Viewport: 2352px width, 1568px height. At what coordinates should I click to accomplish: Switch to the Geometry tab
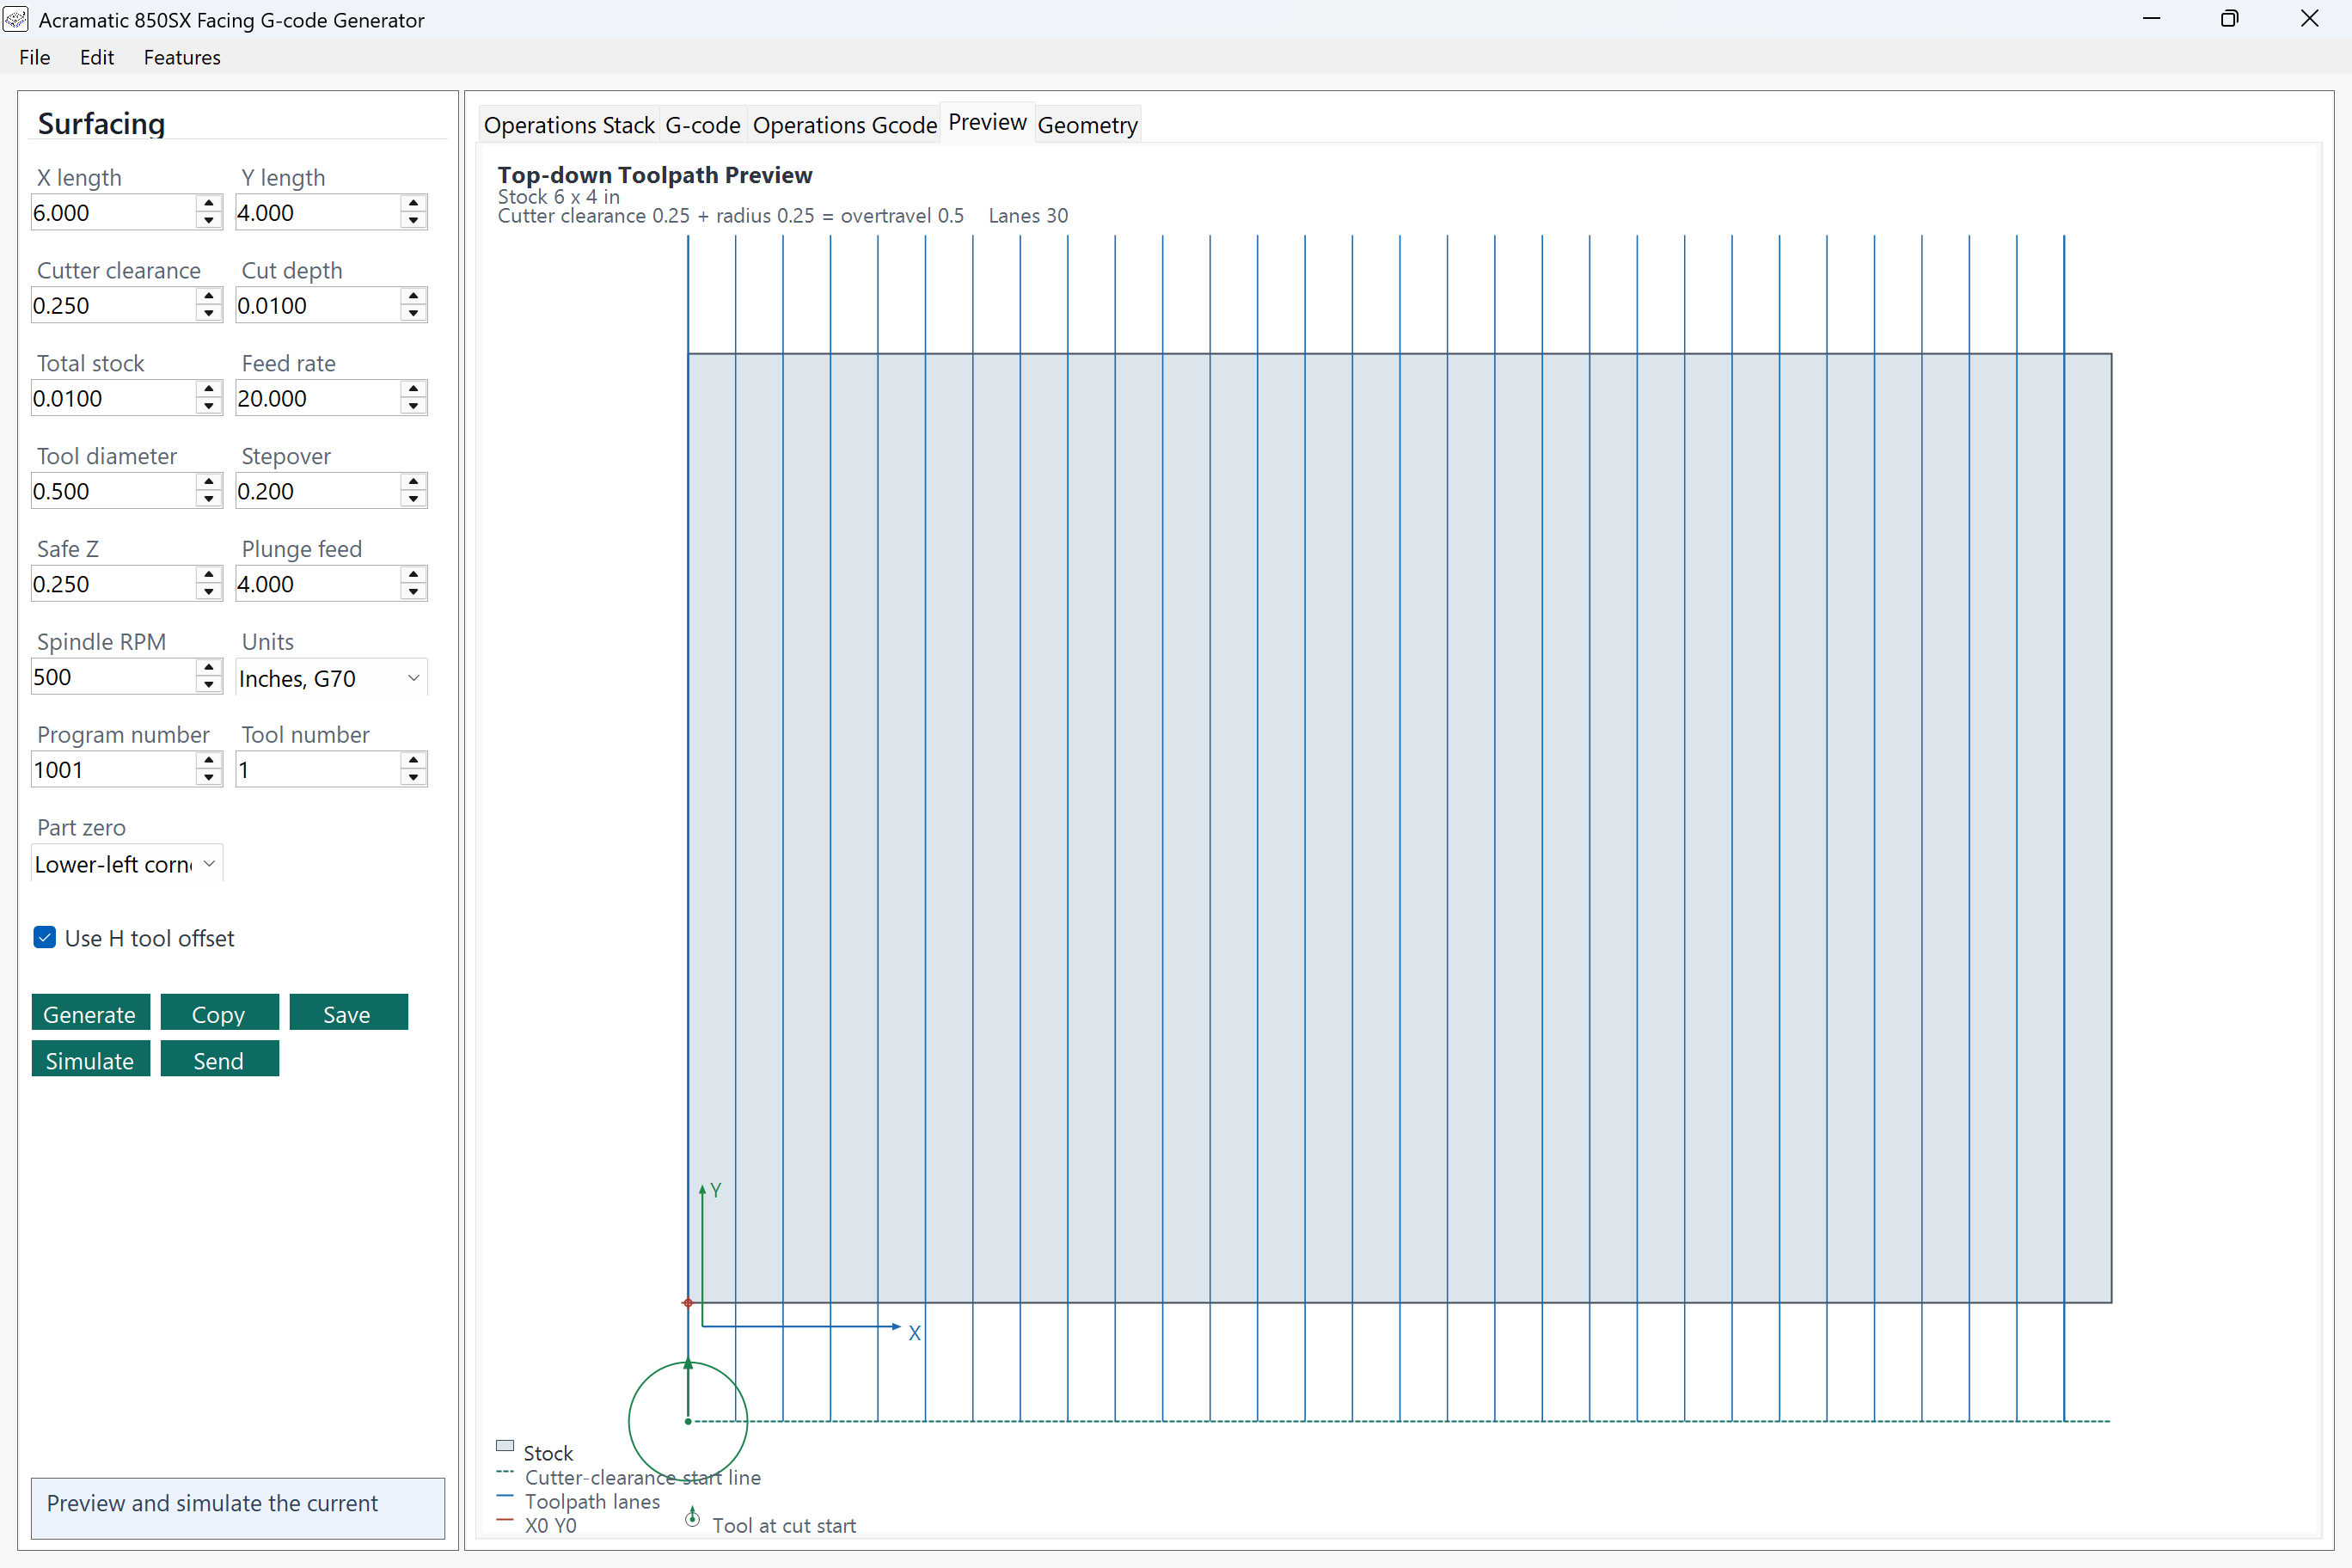(x=1088, y=125)
